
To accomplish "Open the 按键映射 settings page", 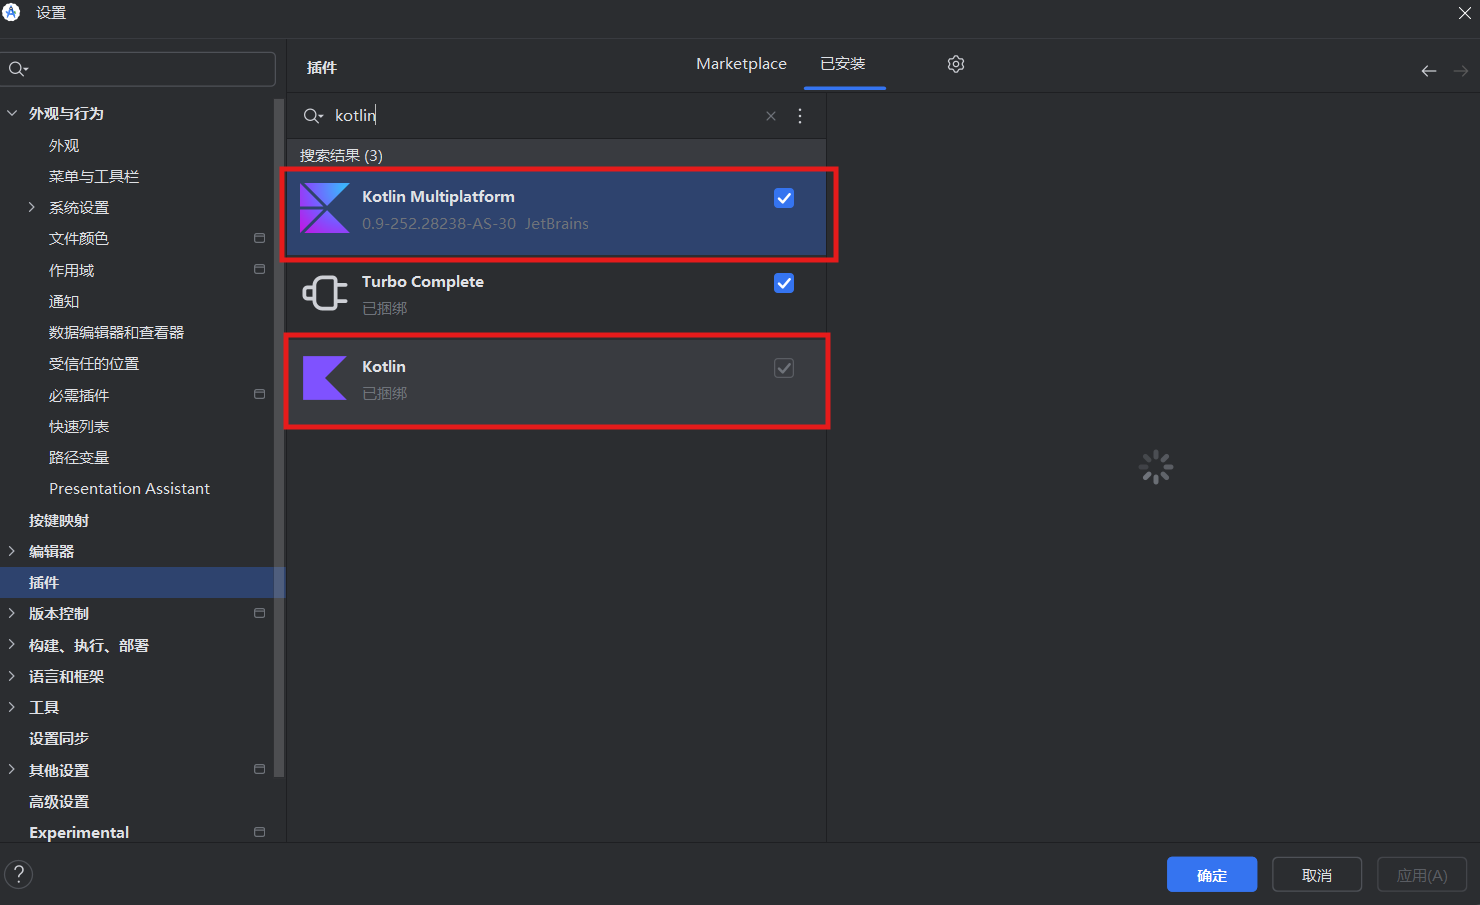I will point(59,520).
